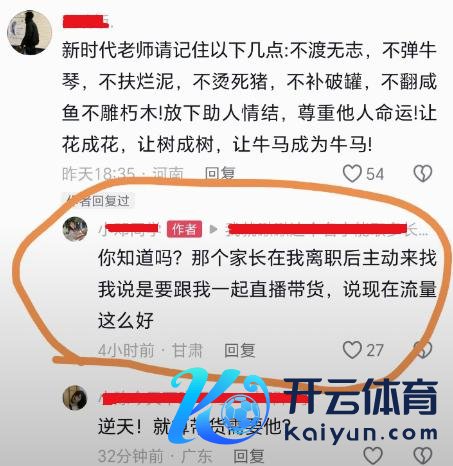
Task: Click the 作者回复过 tag
Action: point(98,201)
